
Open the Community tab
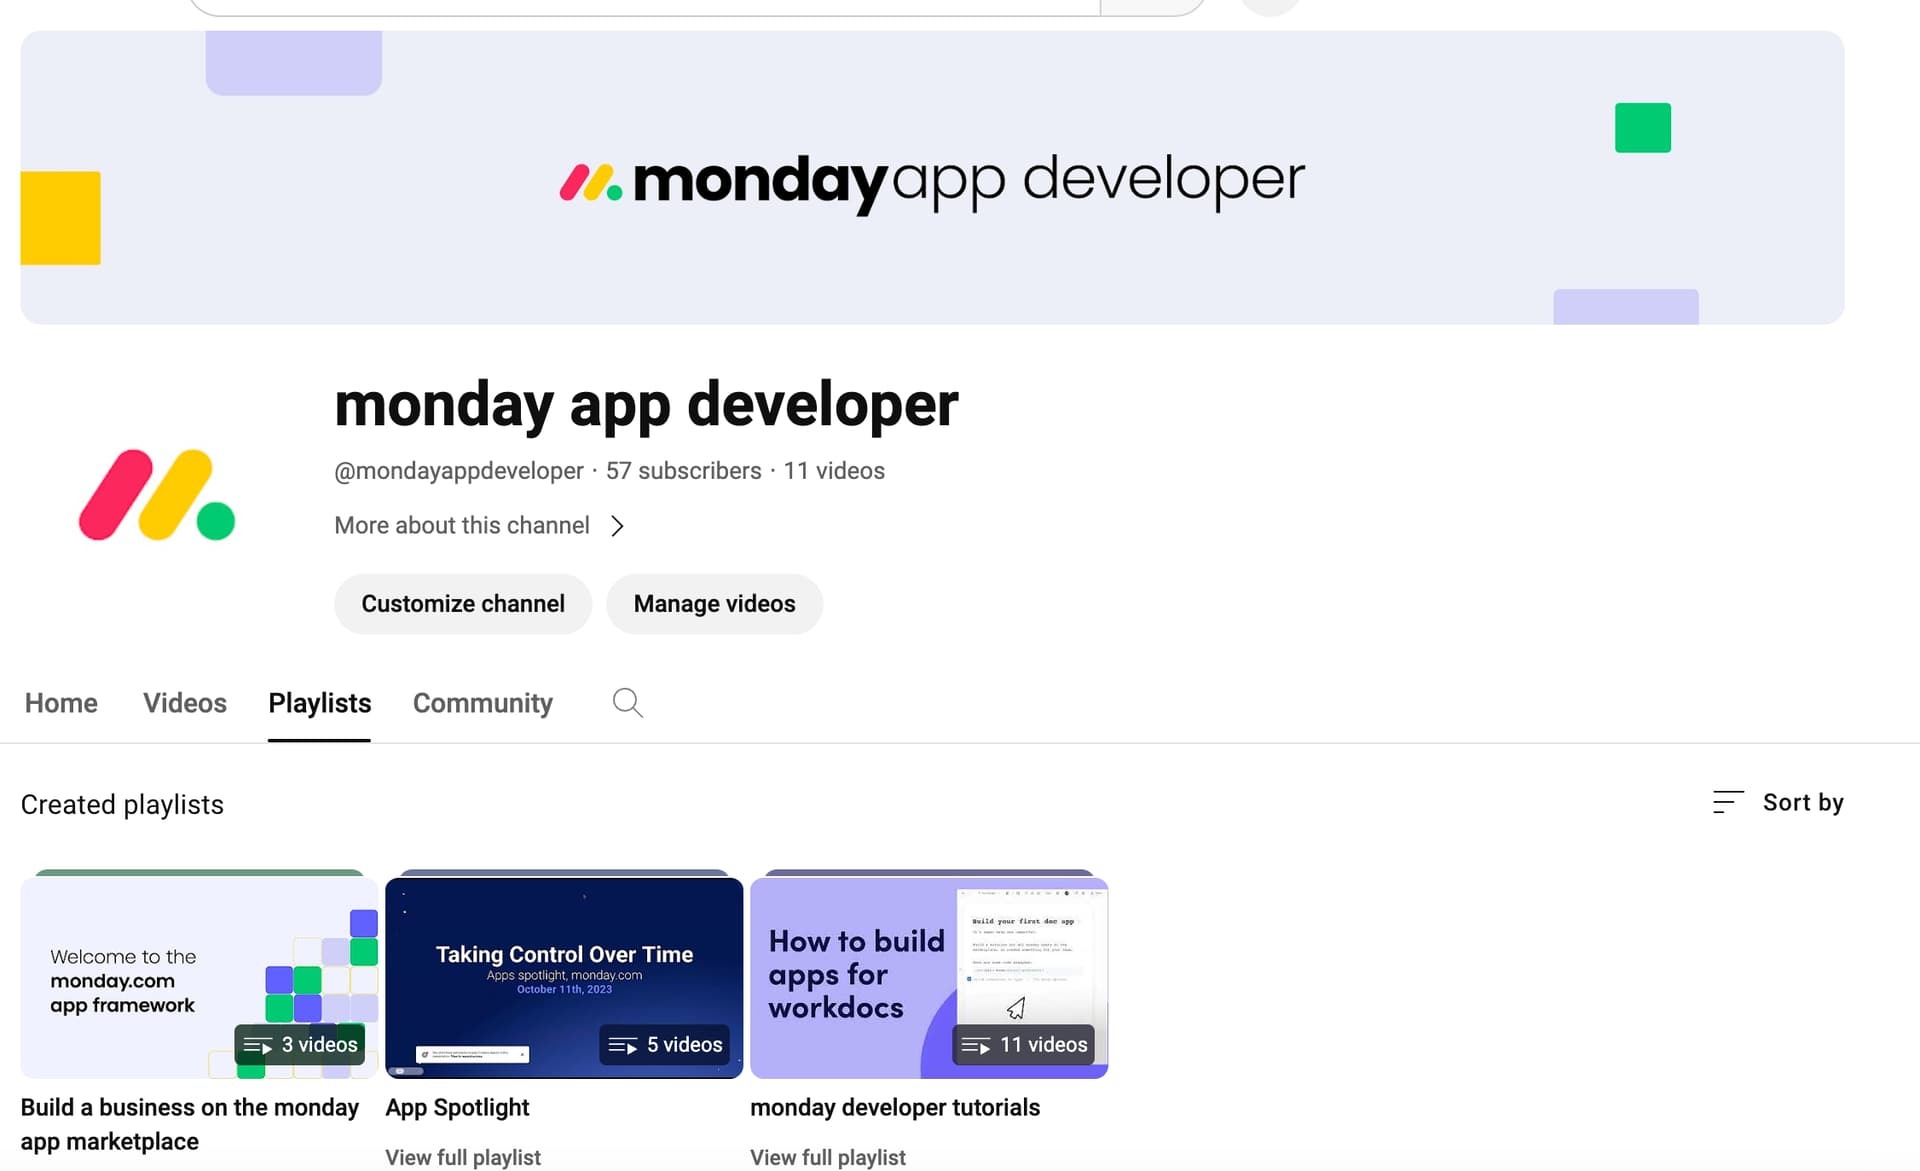(483, 703)
